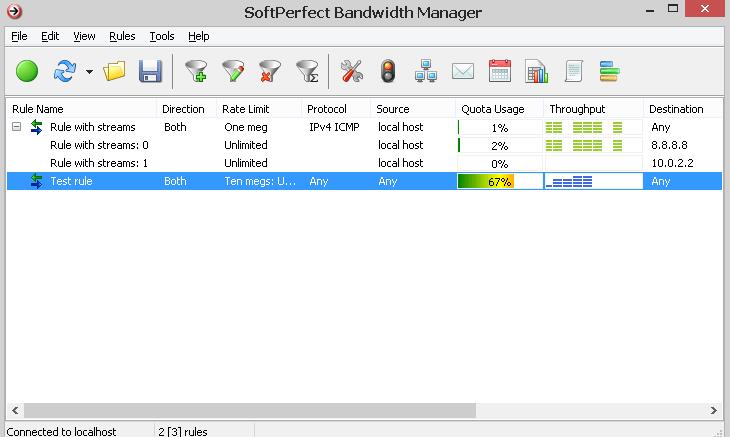Click the envelope mail icon
Screen dimensions: 730x437
(463, 71)
